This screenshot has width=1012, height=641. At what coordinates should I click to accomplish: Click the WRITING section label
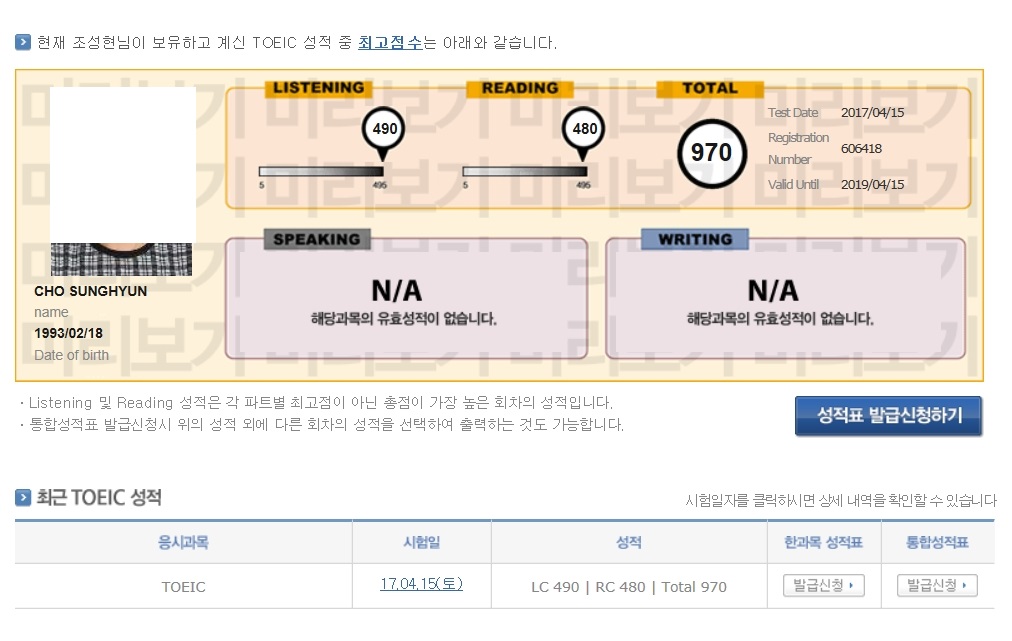point(695,239)
